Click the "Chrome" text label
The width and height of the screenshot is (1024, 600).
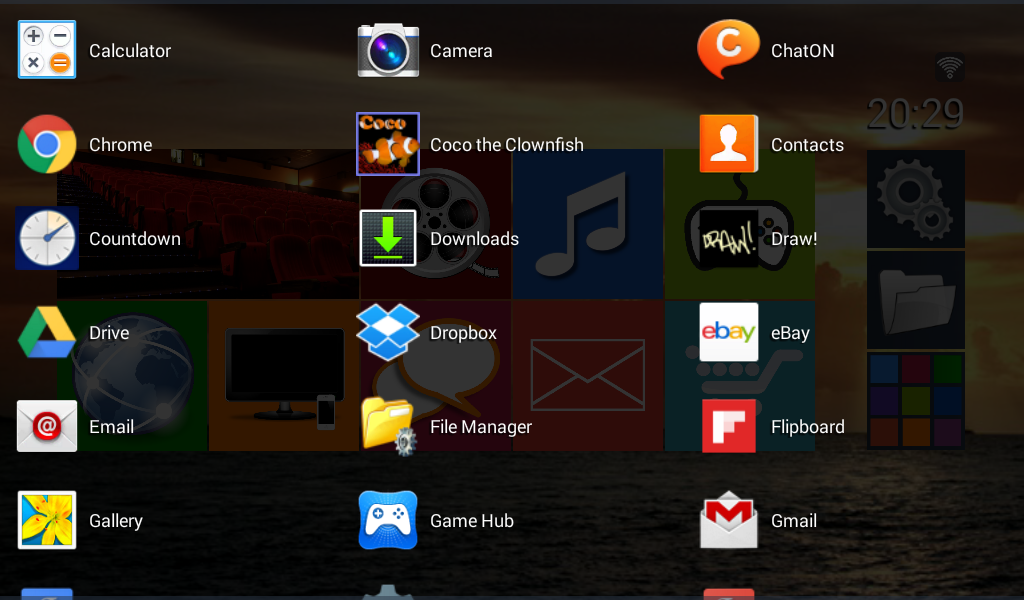[x=121, y=145]
